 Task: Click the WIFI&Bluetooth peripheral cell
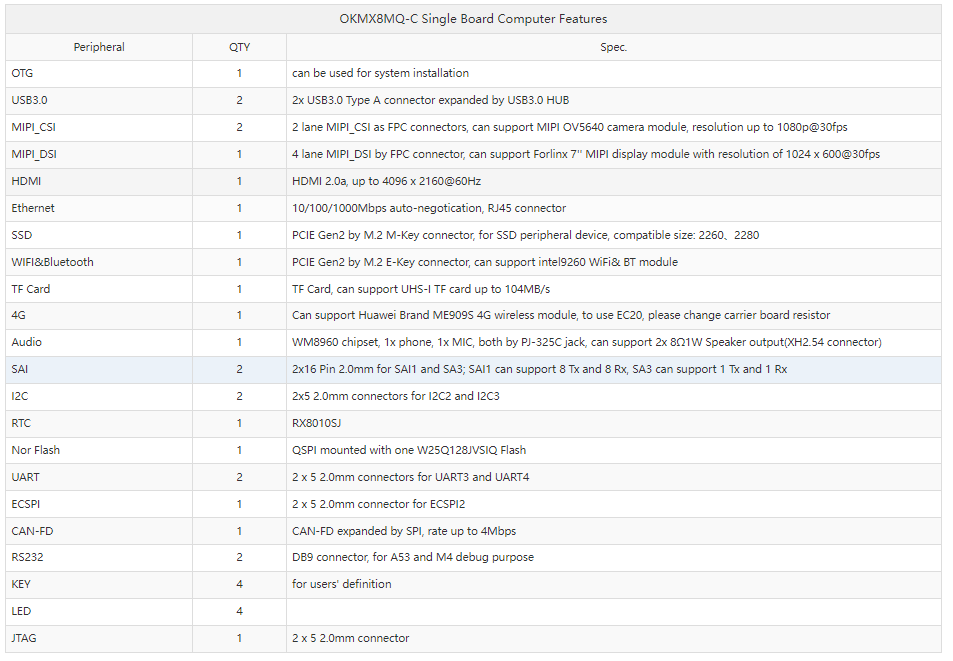pos(99,262)
